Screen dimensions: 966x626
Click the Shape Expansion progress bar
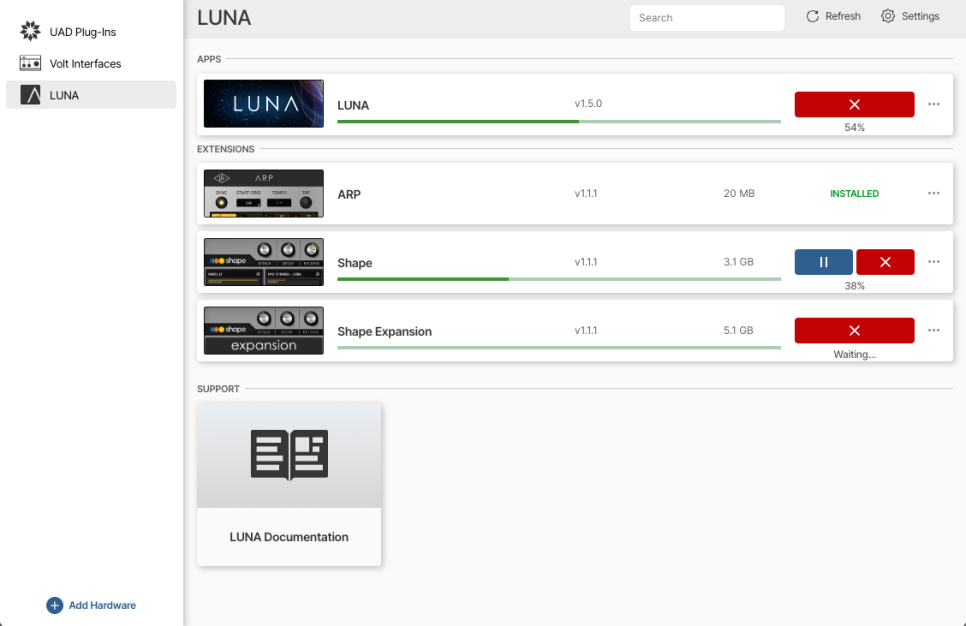coord(559,348)
